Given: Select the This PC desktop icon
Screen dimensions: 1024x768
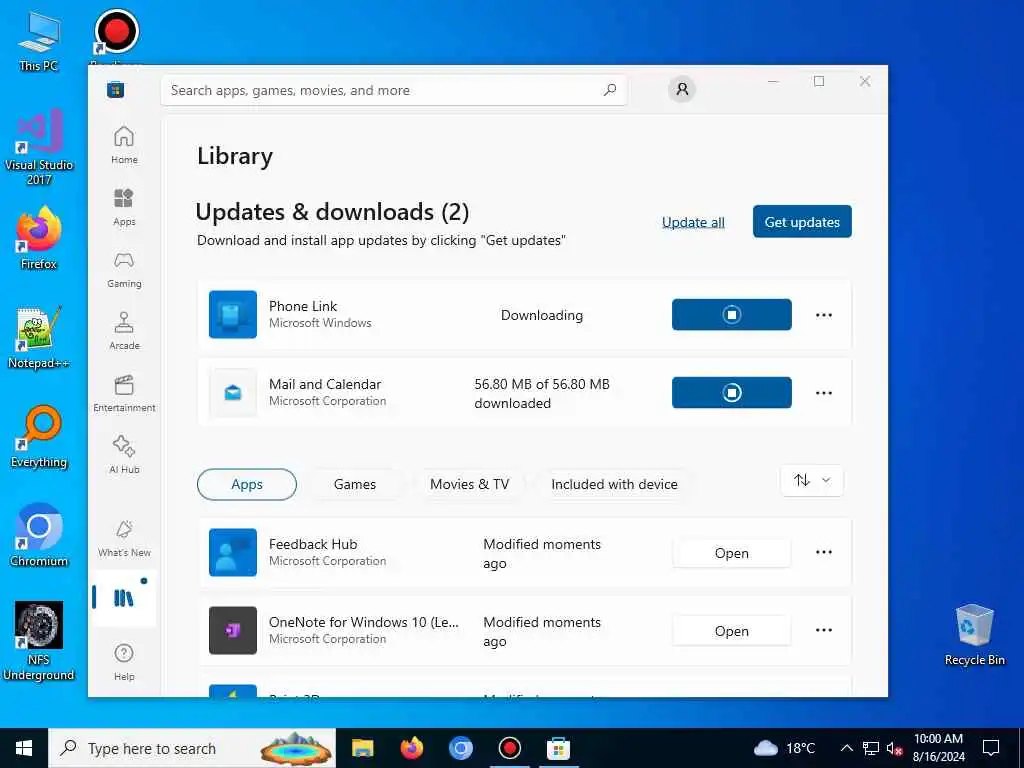Looking at the screenshot, I should click(x=39, y=41).
